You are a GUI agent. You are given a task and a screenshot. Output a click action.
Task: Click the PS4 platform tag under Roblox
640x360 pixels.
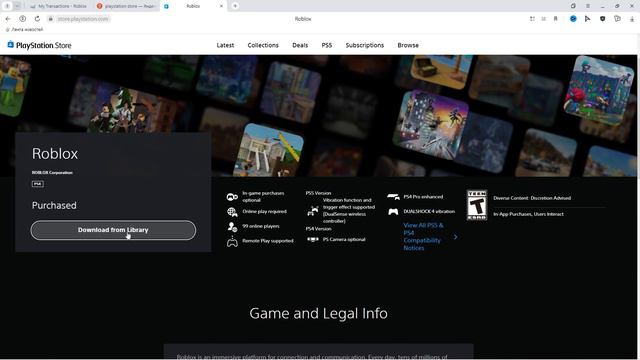[38, 184]
